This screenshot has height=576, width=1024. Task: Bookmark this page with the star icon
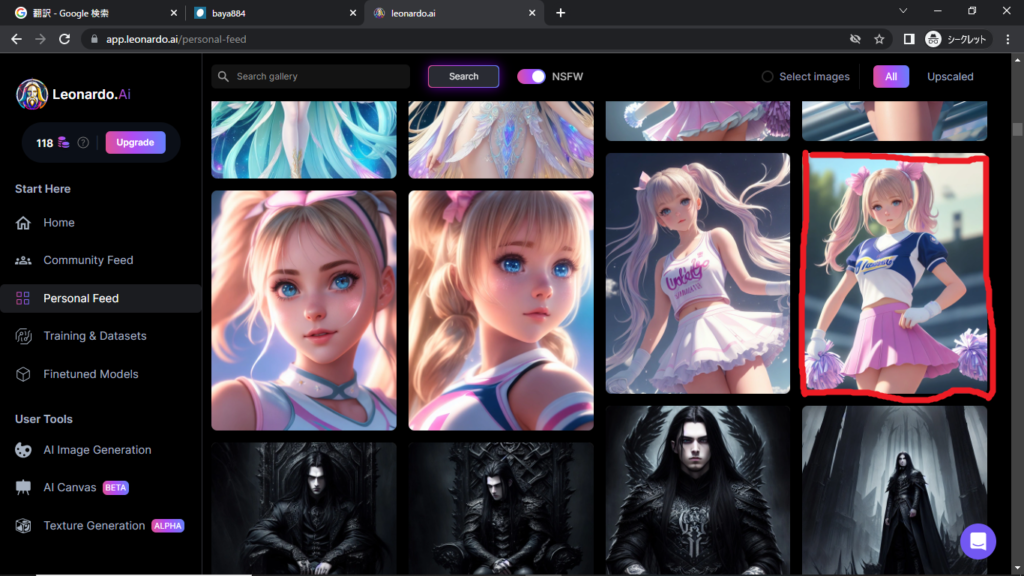click(879, 39)
